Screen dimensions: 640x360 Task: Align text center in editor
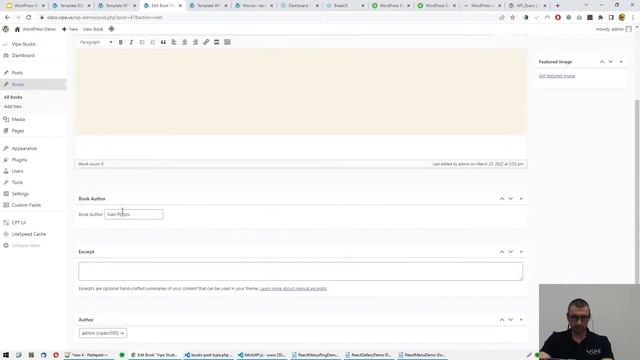point(184,42)
